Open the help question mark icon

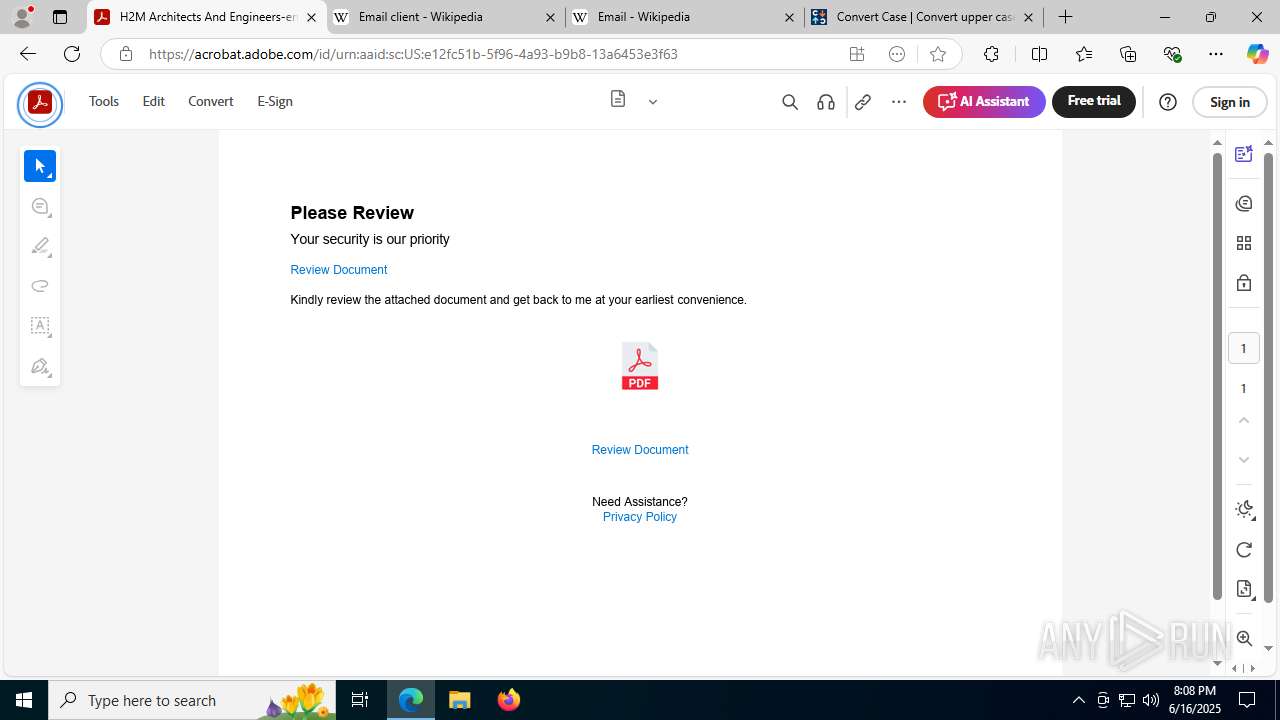point(1168,102)
